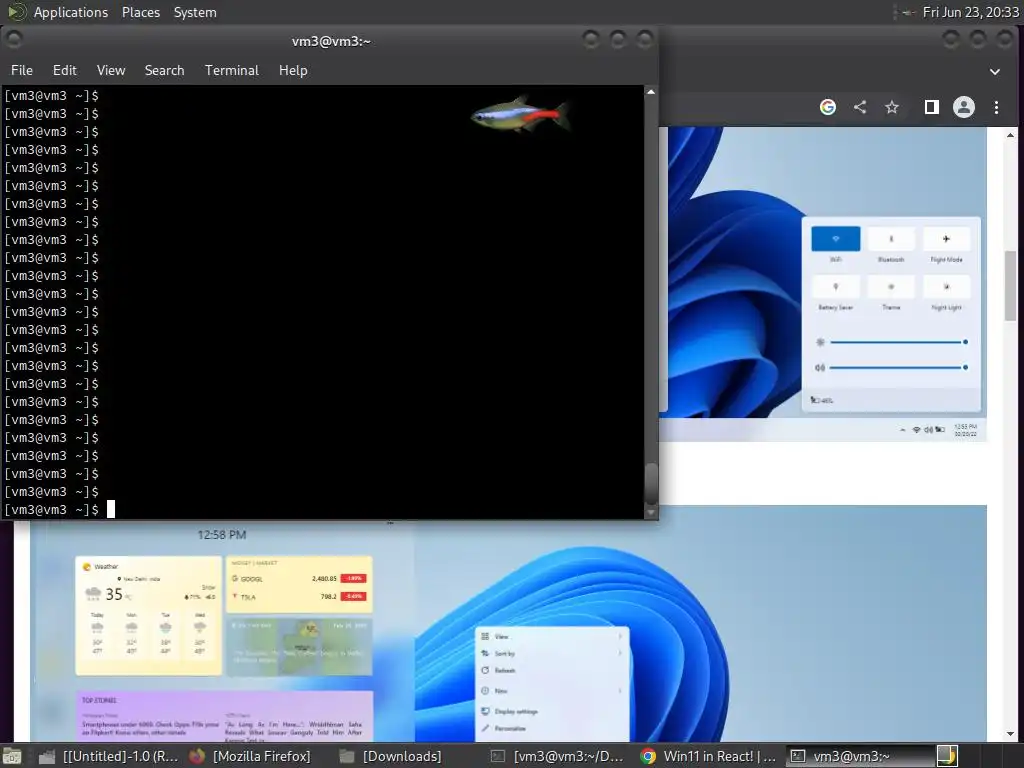Switch to the Win11 in React! Chrome taskbar entry

click(x=708, y=756)
